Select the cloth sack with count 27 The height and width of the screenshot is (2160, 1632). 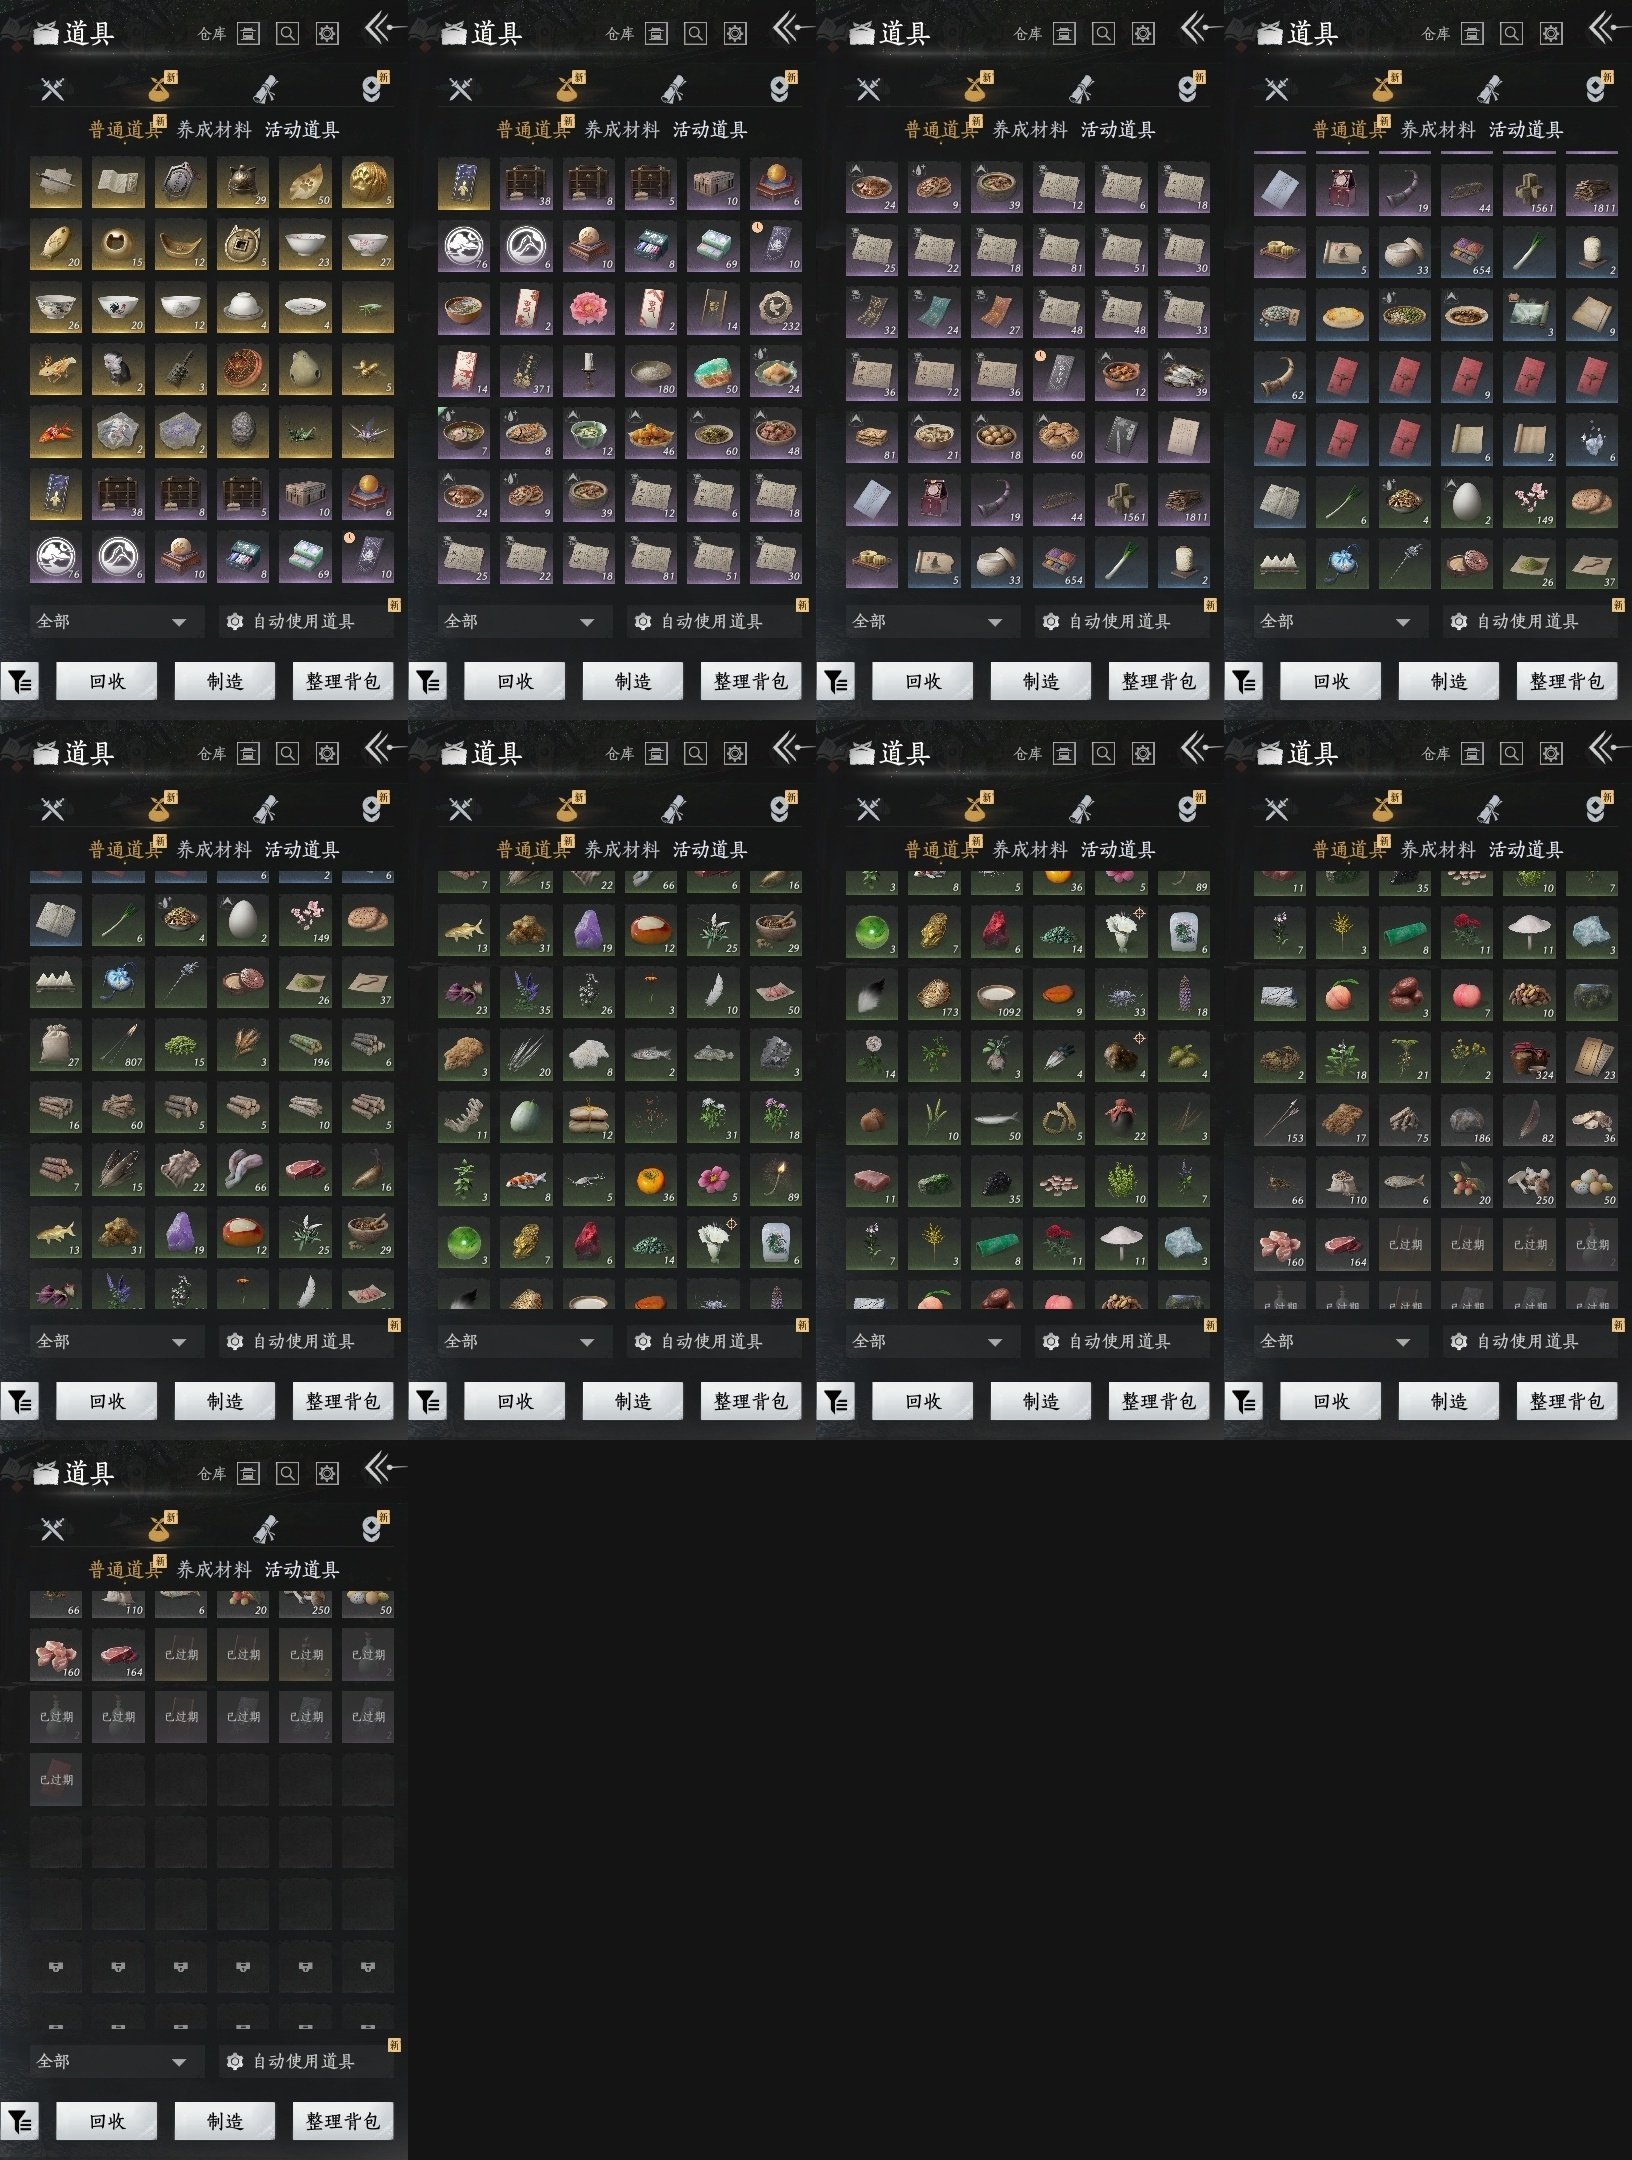click(56, 1044)
